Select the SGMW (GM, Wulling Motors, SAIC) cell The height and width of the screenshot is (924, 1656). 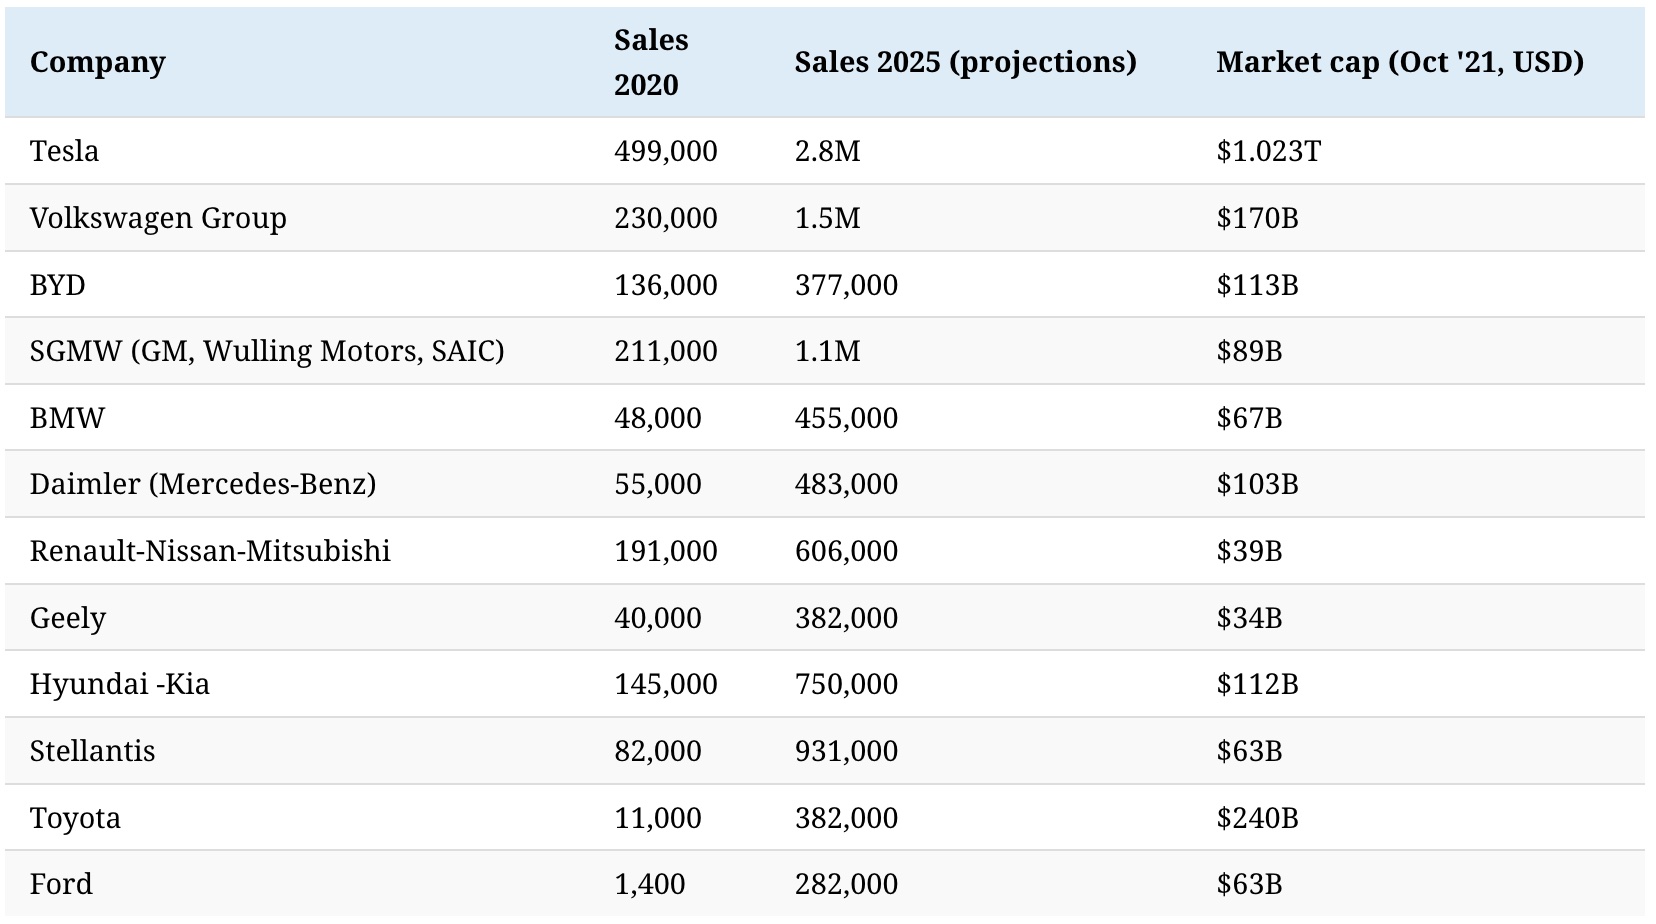[267, 351]
